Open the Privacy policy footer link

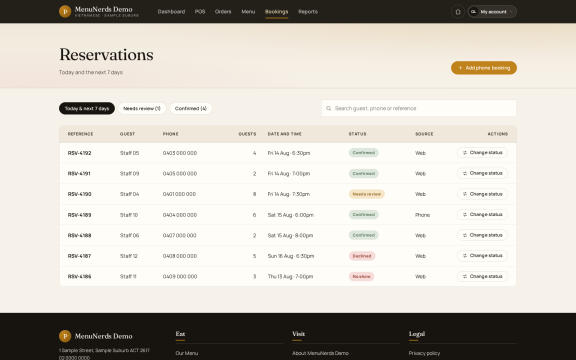[424, 353]
